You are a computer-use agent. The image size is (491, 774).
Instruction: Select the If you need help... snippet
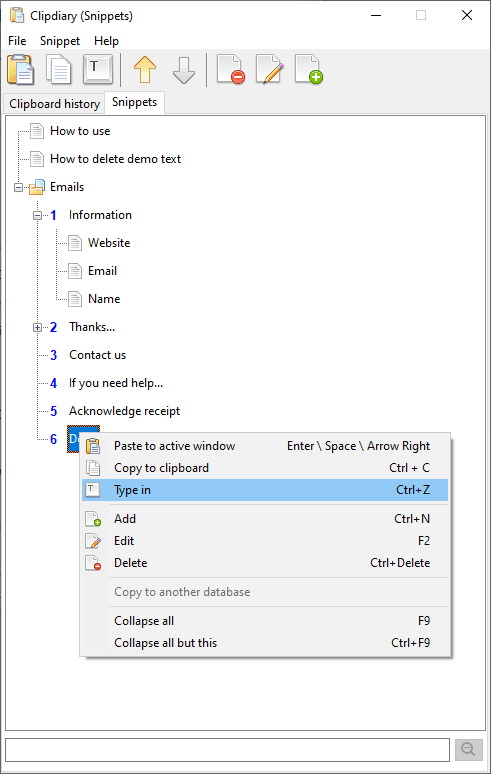tap(116, 383)
